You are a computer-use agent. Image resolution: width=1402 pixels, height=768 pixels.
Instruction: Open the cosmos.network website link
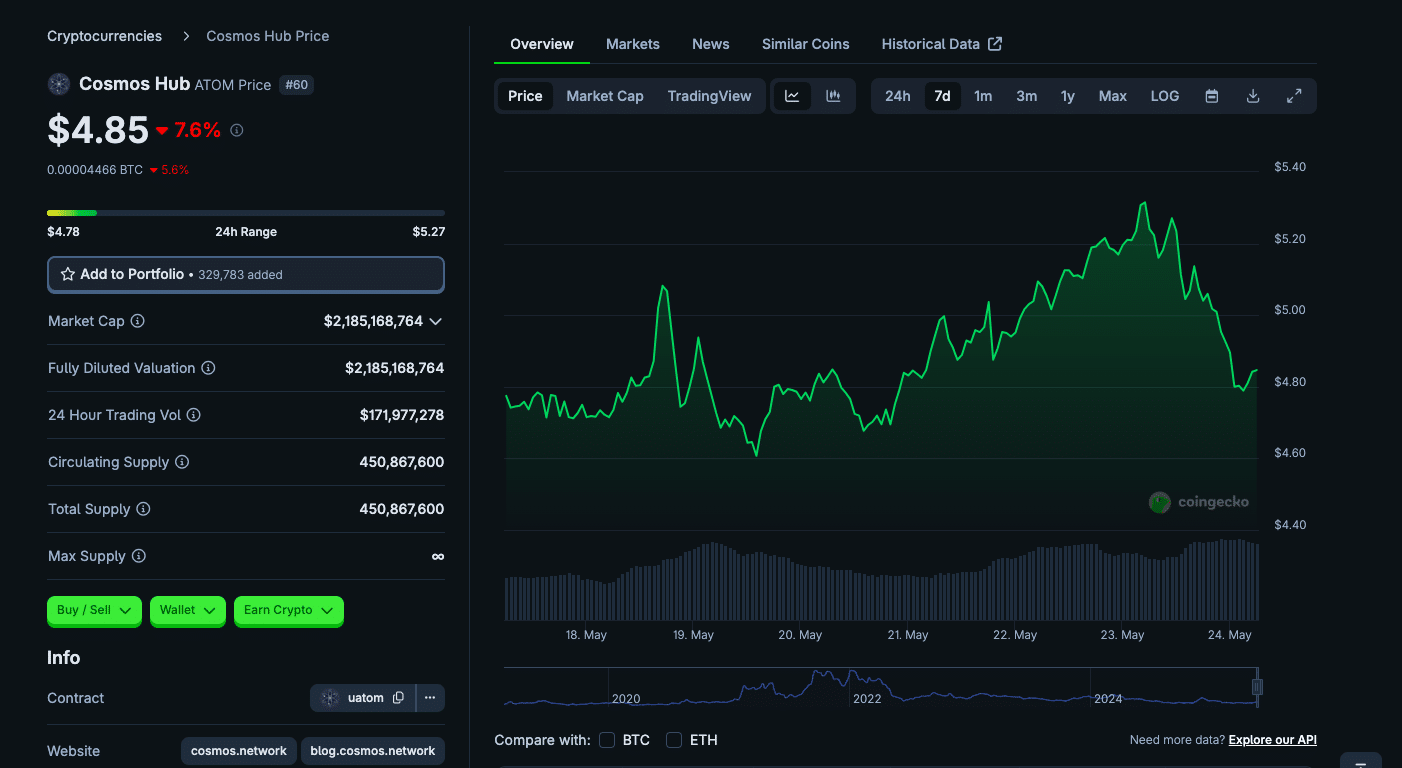tap(239, 751)
